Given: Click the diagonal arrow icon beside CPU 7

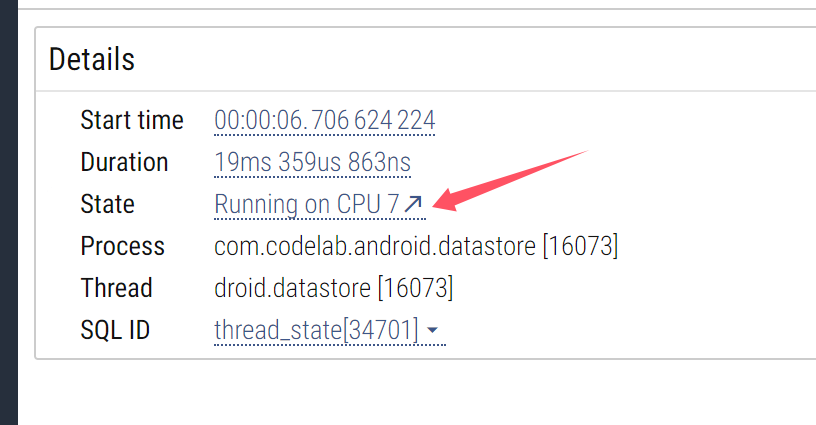Looking at the screenshot, I should [x=413, y=203].
